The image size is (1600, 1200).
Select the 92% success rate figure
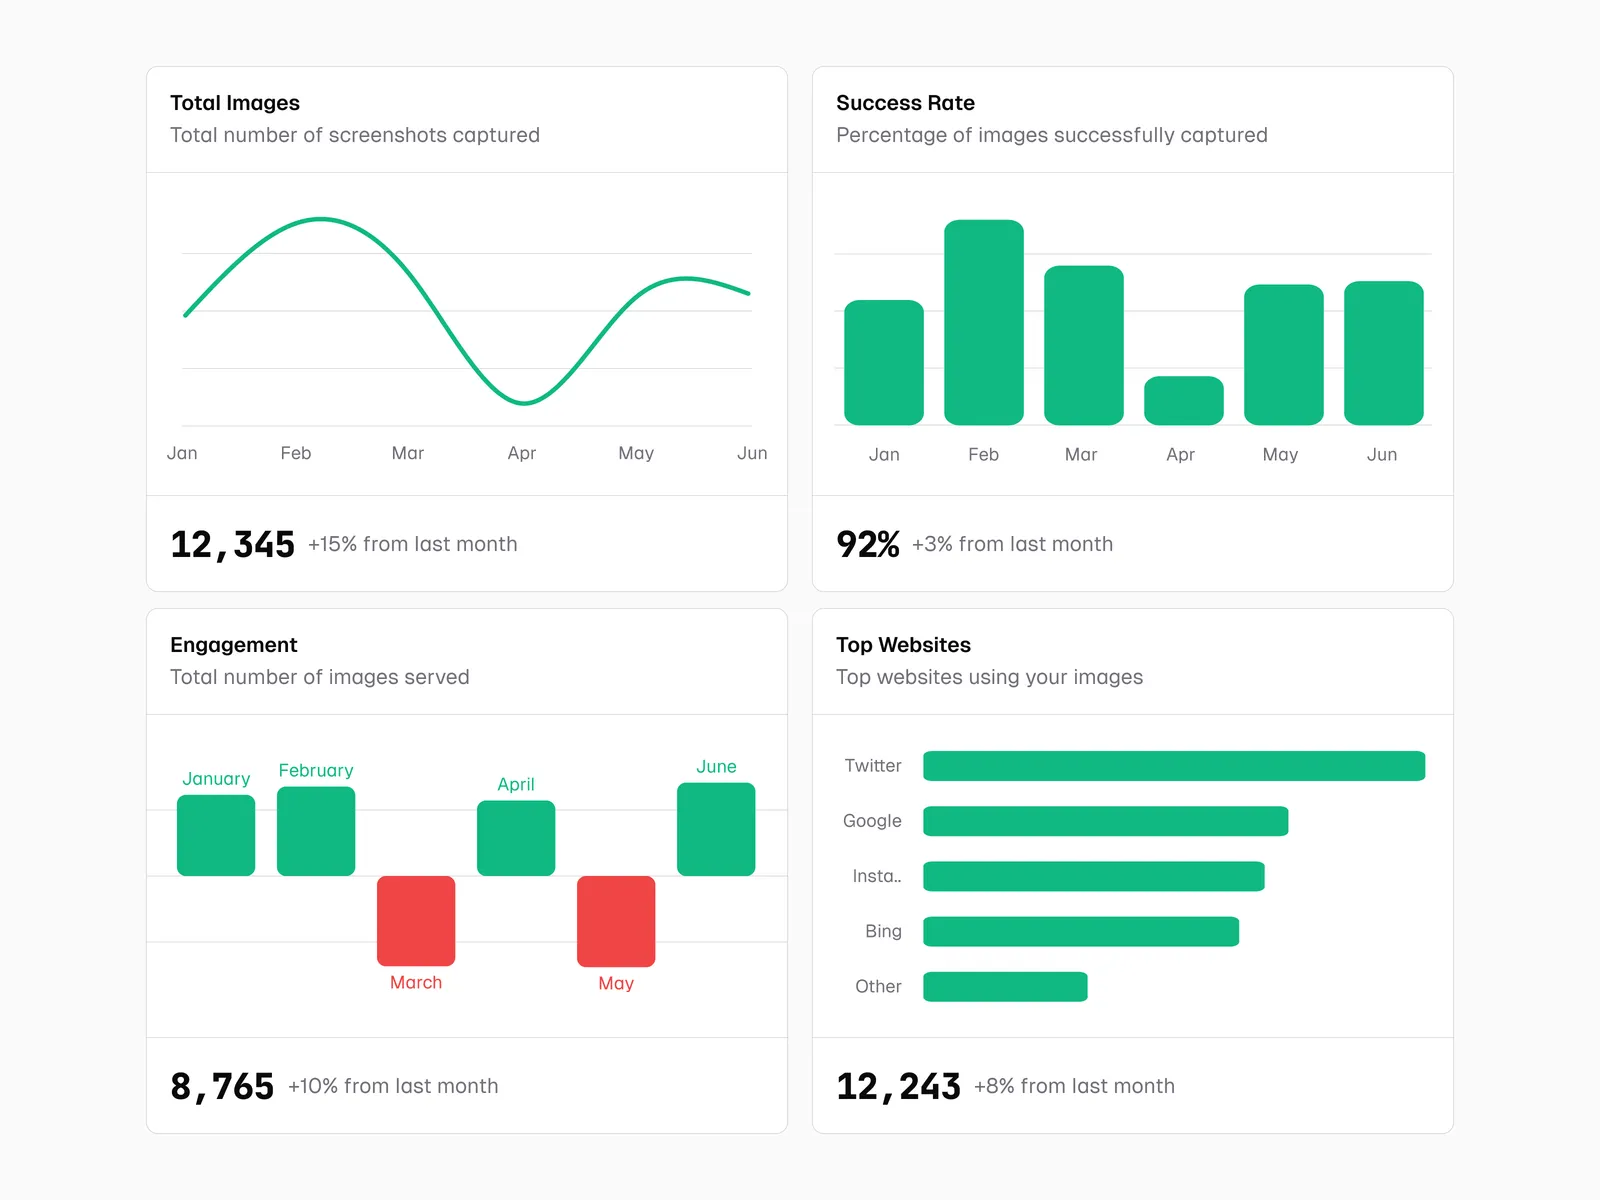click(867, 544)
